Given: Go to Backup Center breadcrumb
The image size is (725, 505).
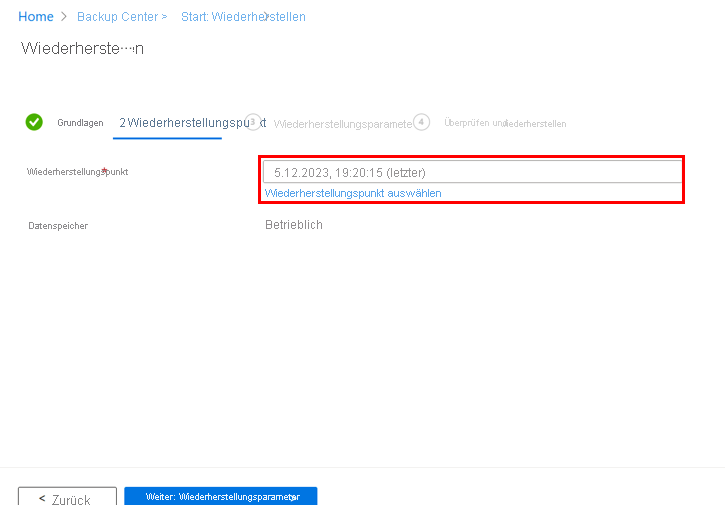Looking at the screenshot, I should (x=117, y=17).
